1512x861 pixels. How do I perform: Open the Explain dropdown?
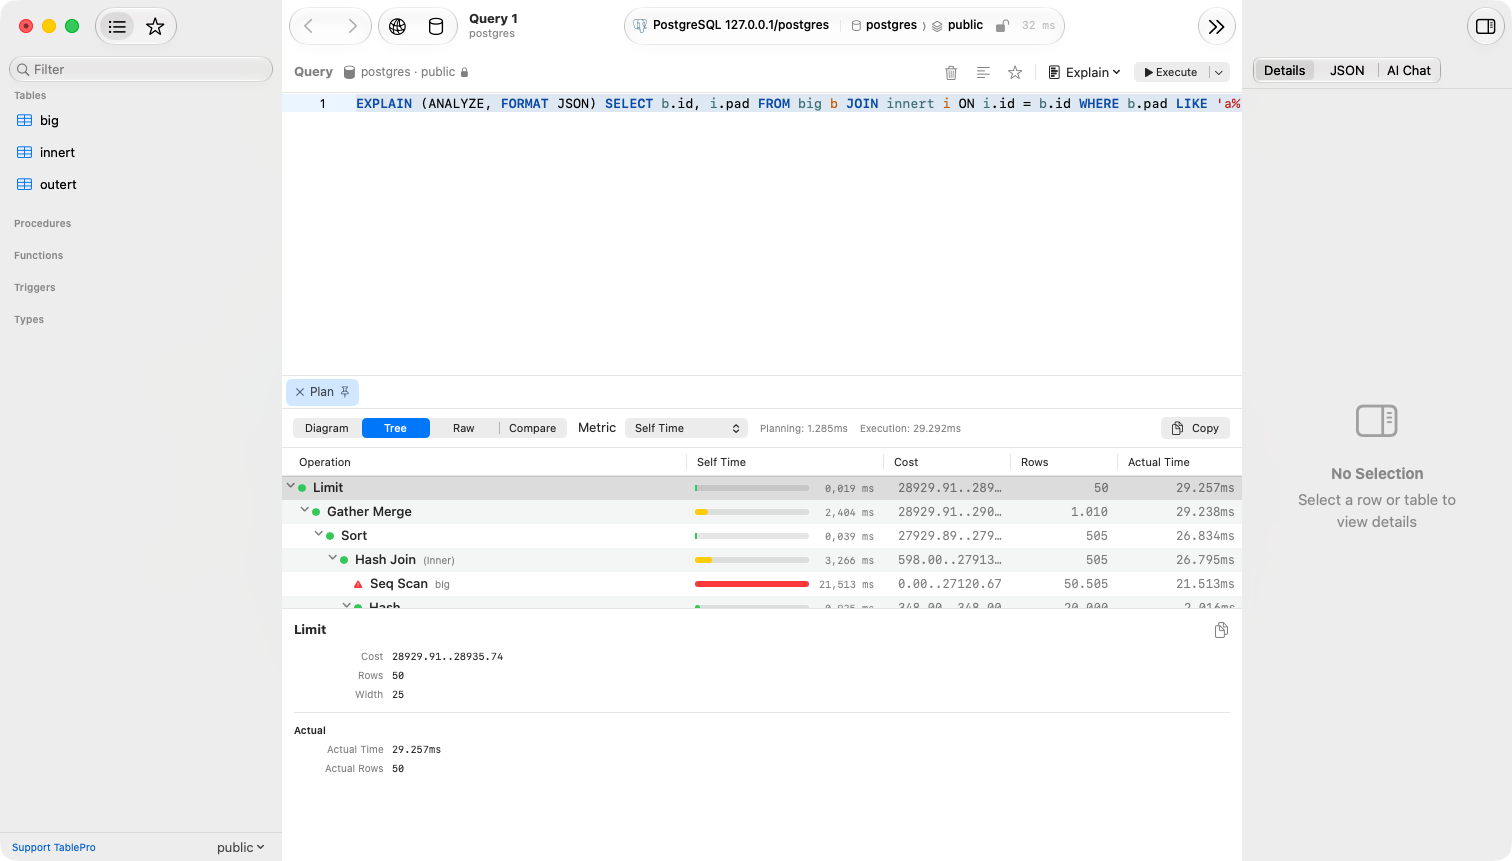1084,72
